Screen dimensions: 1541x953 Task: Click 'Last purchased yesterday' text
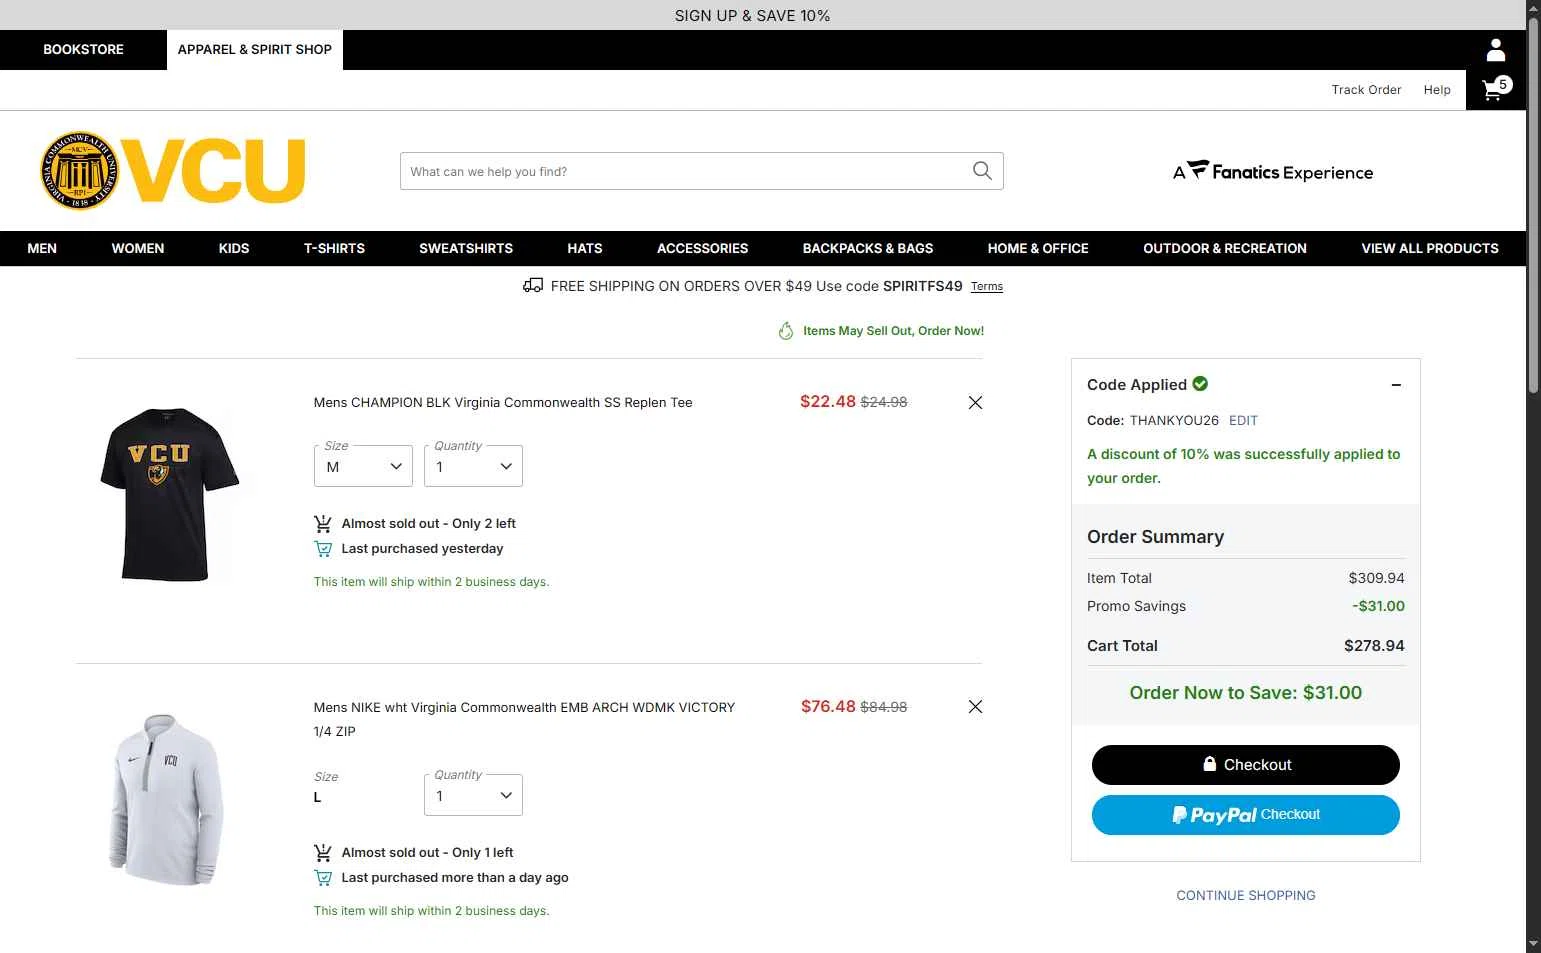[422, 549]
